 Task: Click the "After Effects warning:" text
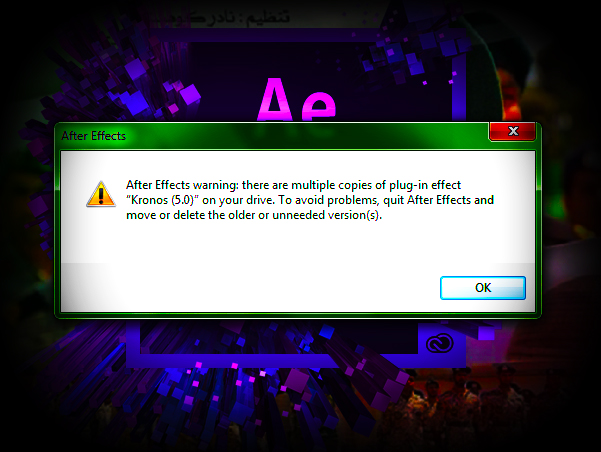click(x=182, y=185)
